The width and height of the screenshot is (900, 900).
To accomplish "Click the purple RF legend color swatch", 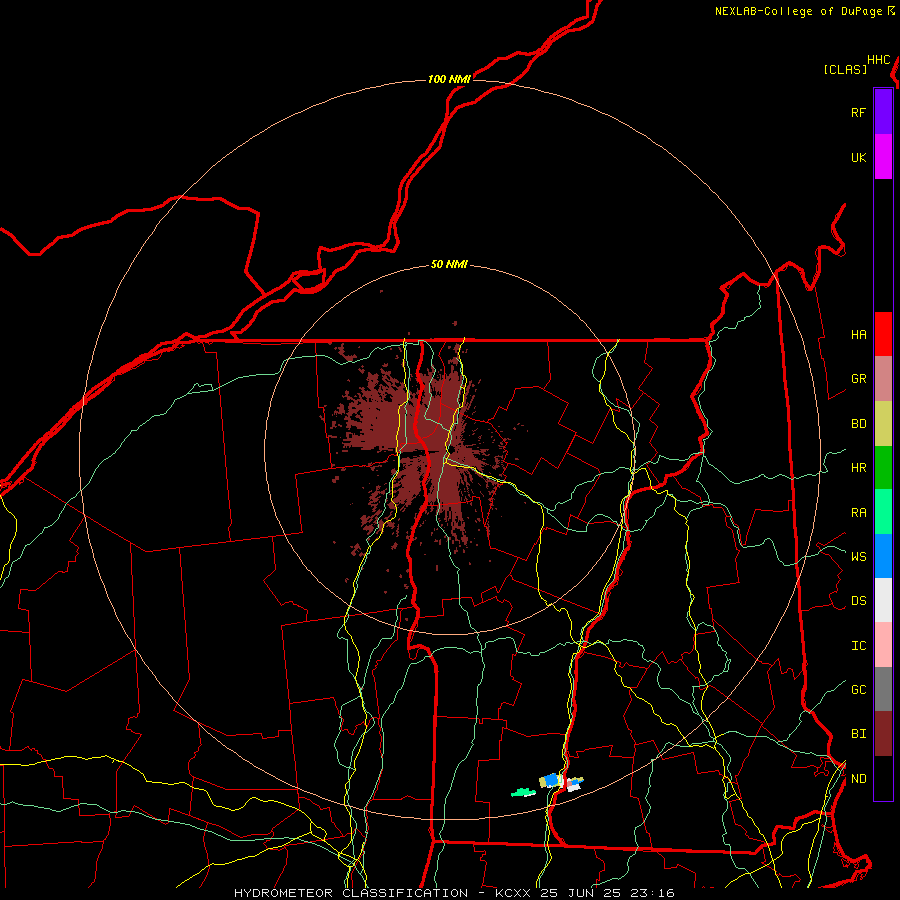I will tap(883, 112).
